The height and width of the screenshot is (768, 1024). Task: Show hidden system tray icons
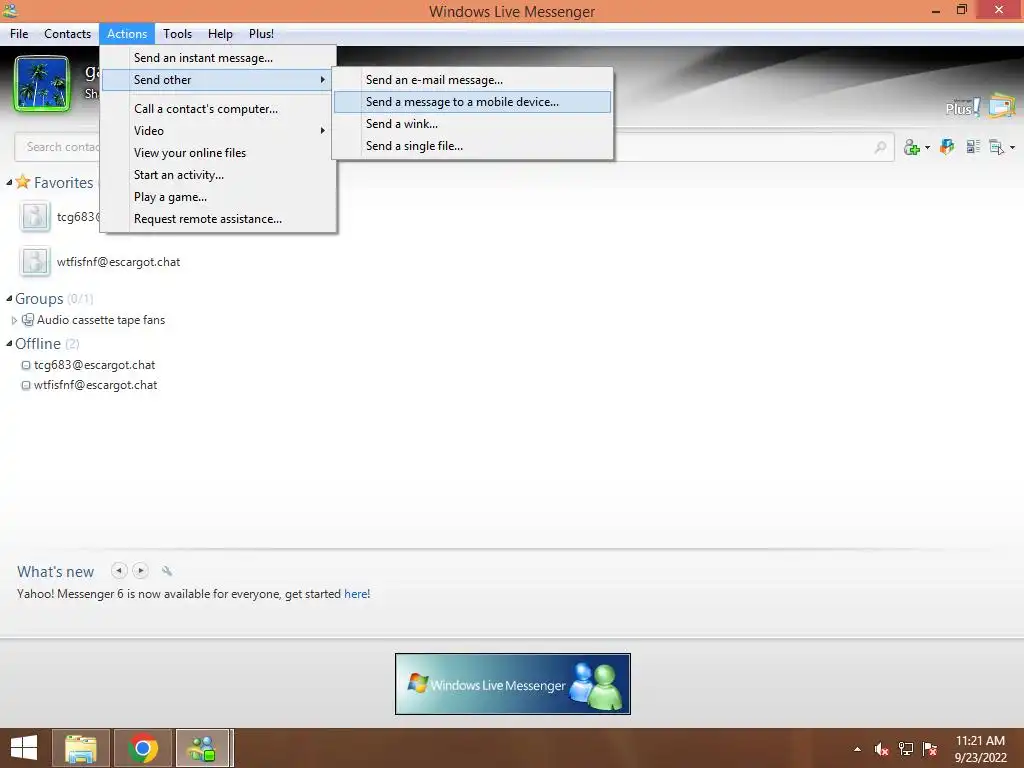[857, 749]
